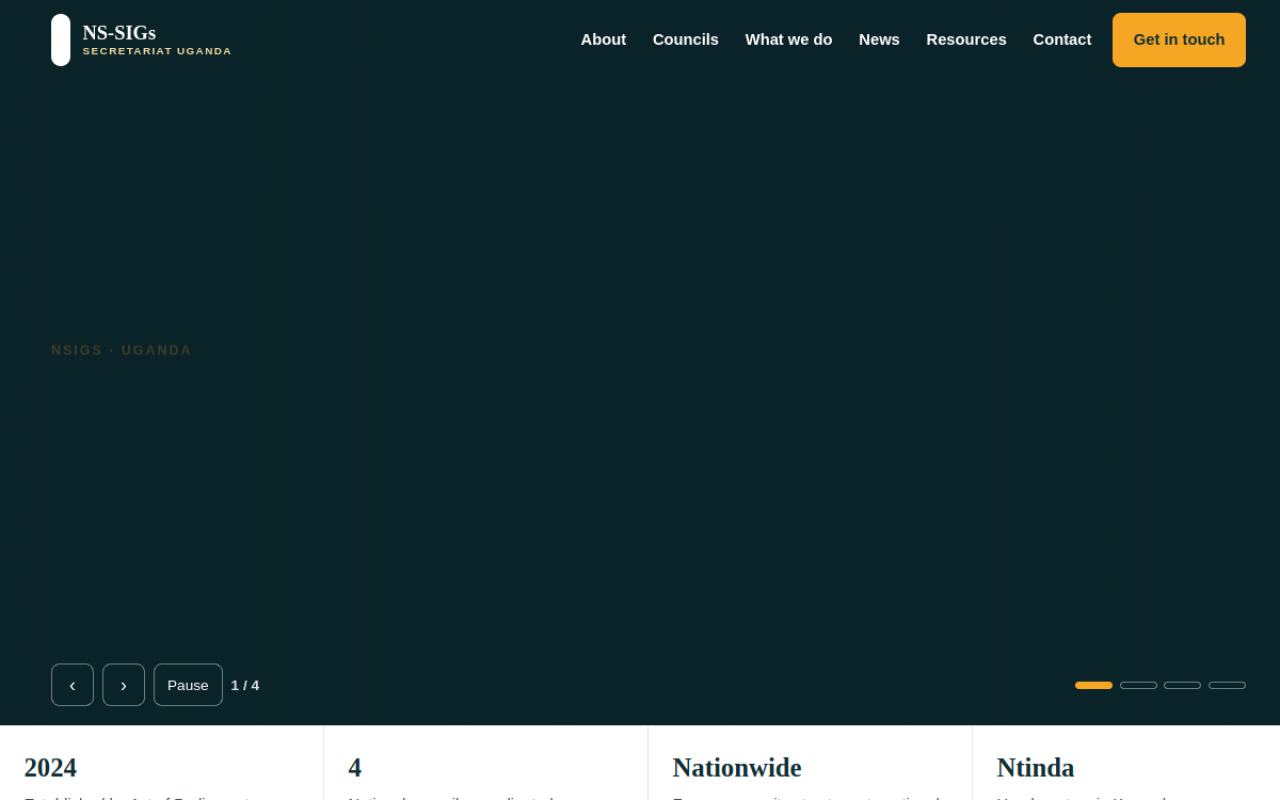
Task: Pause the hero slideshow
Action: pyautogui.click(x=188, y=685)
